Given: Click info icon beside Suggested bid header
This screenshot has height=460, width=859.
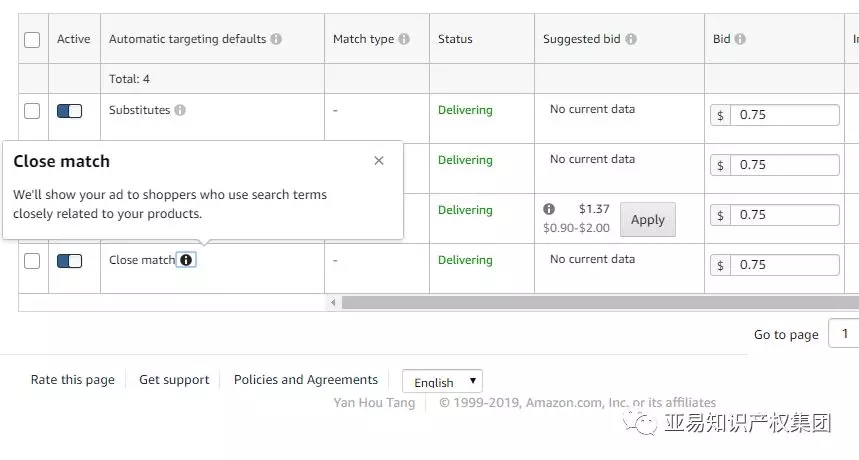Looking at the screenshot, I should tap(631, 39).
